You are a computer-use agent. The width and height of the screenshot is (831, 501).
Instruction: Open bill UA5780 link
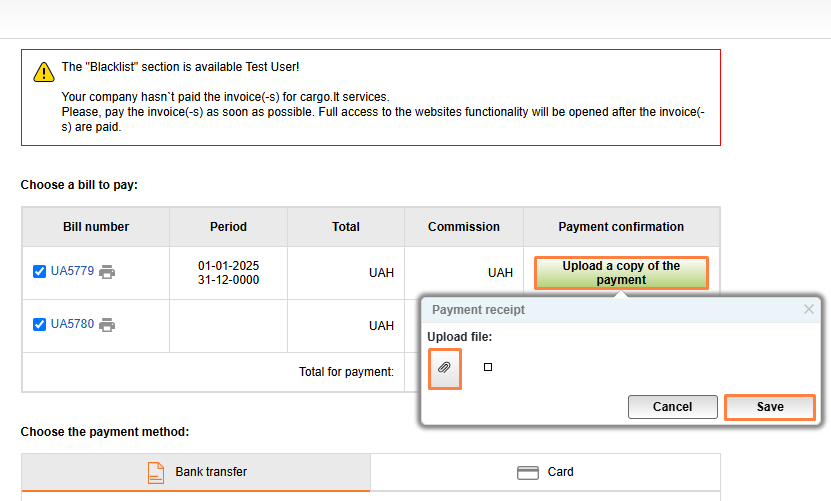(x=72, y=324)
